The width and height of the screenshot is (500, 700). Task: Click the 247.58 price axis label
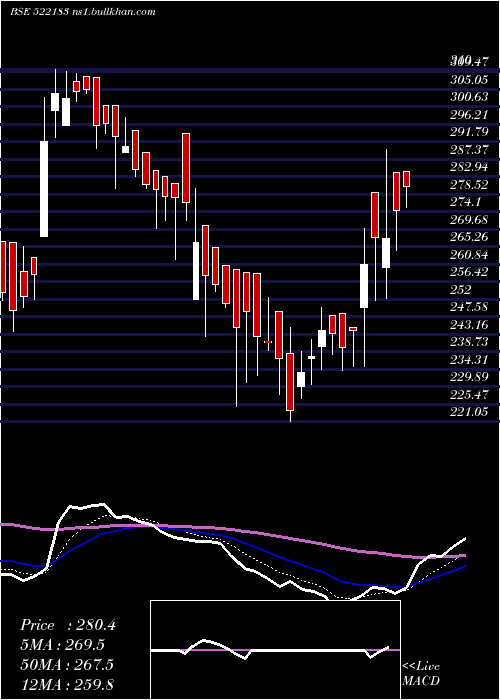468,307
